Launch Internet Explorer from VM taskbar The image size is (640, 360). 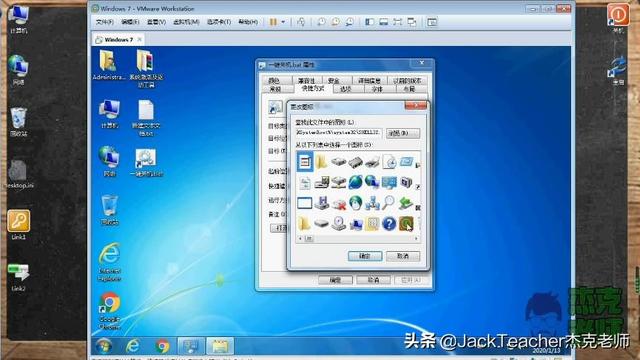tap(132, 346)
